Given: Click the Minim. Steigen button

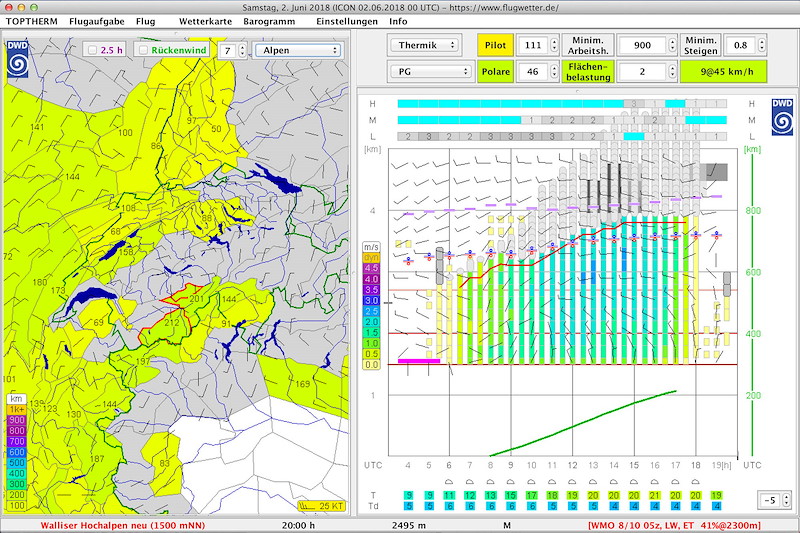Looking at the screenshot, I should pyautogui.click(x=701, y=45).
